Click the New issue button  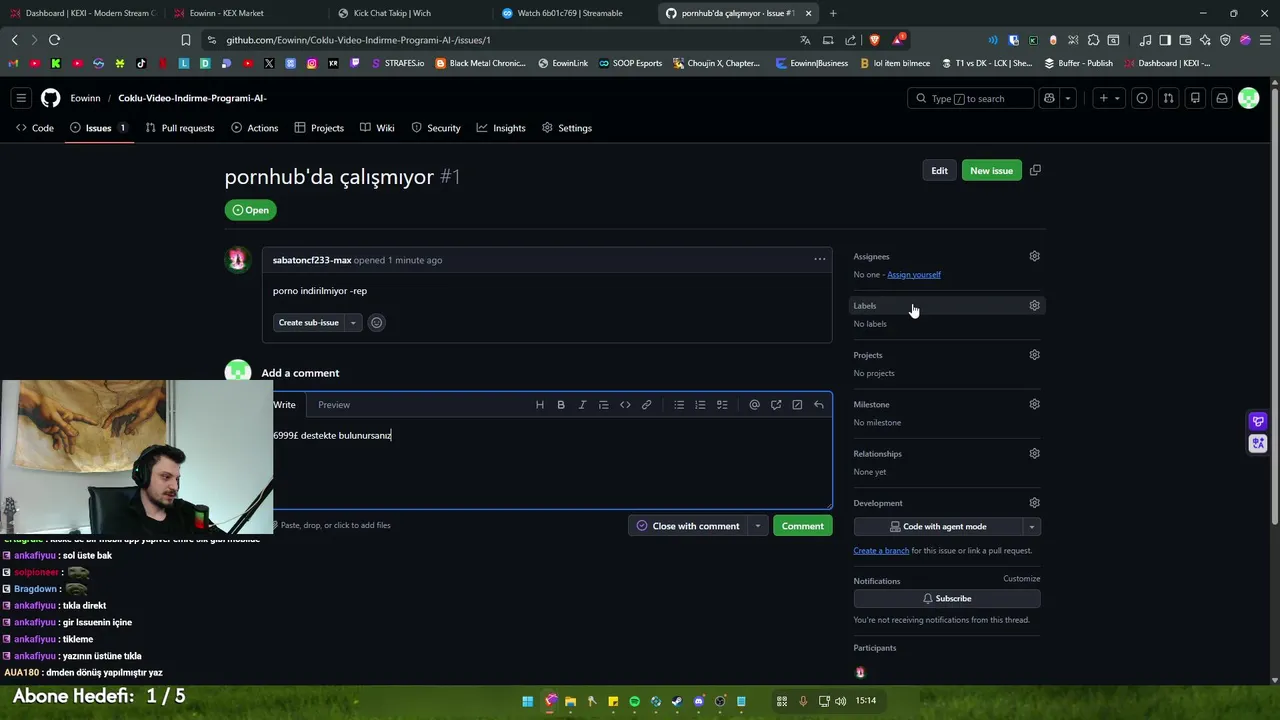tap(991, 170)
